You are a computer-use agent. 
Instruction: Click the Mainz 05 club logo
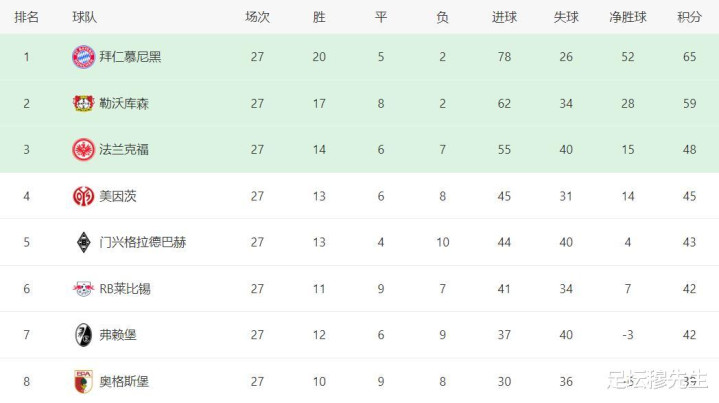coord(83,196)
